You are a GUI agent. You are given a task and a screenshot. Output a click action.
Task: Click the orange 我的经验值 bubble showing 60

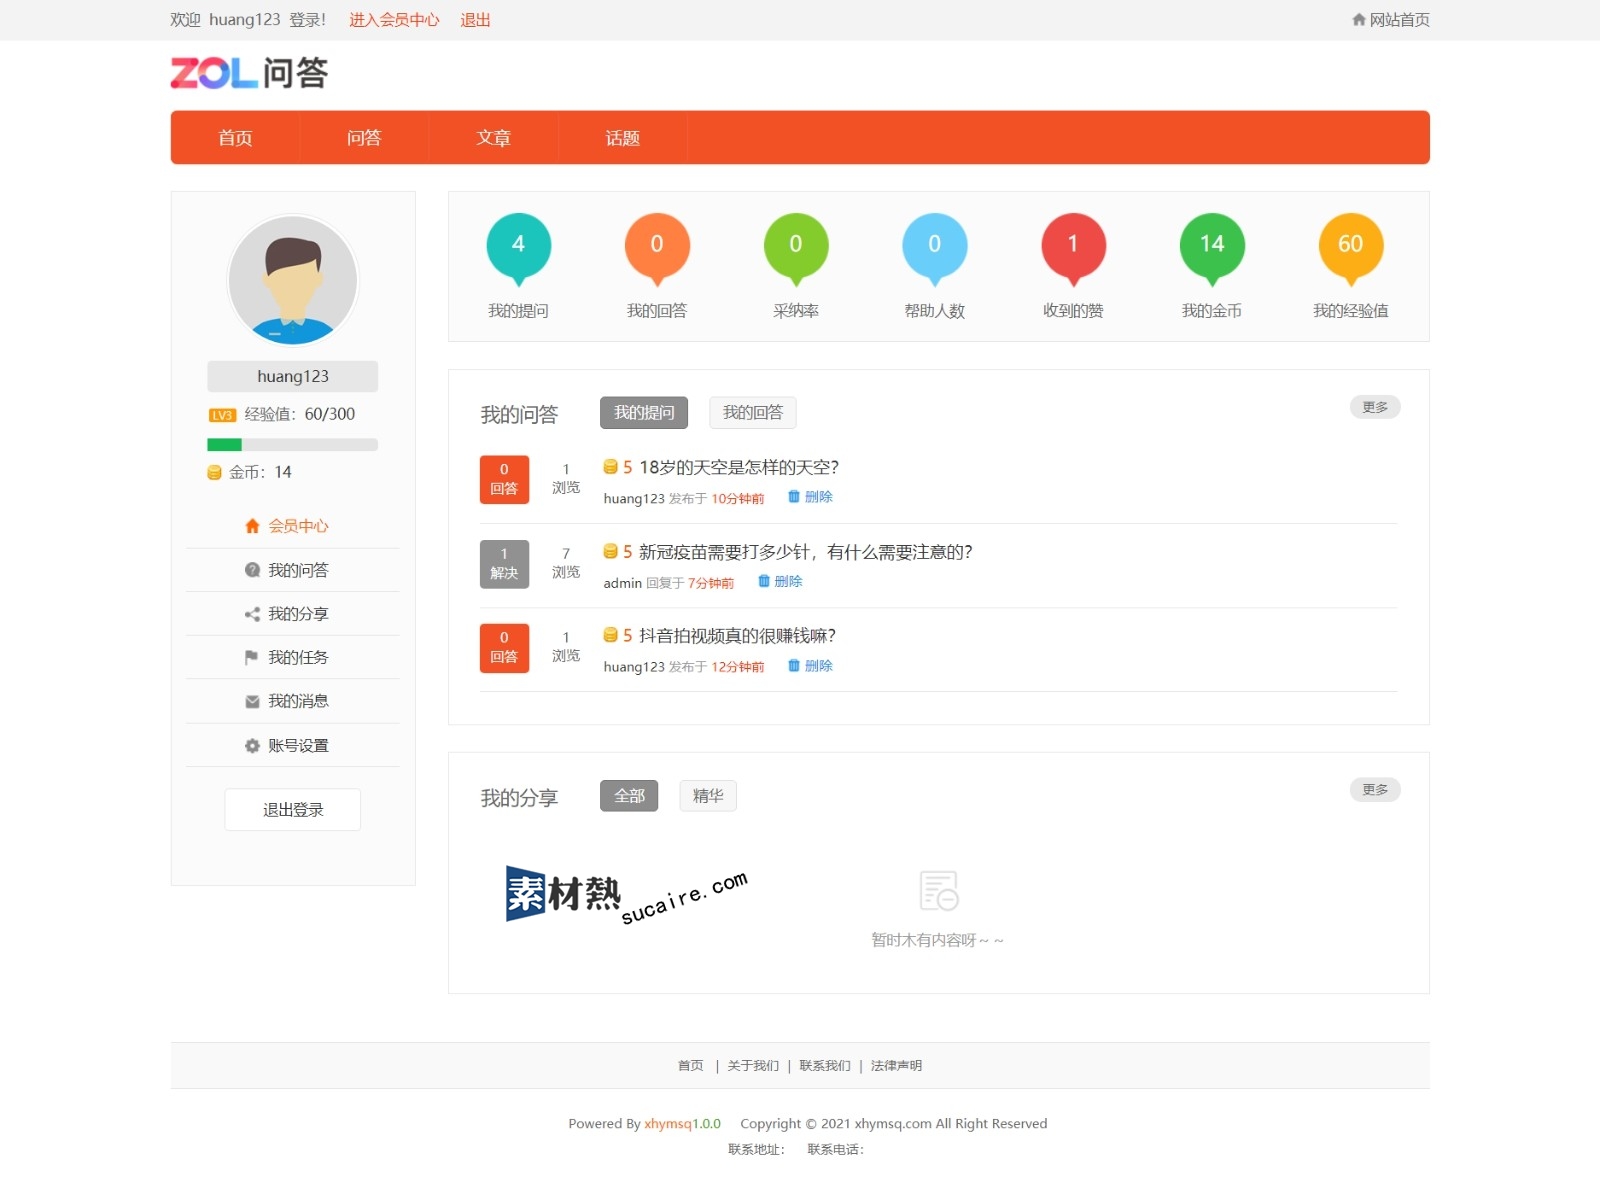(1350, 246)
